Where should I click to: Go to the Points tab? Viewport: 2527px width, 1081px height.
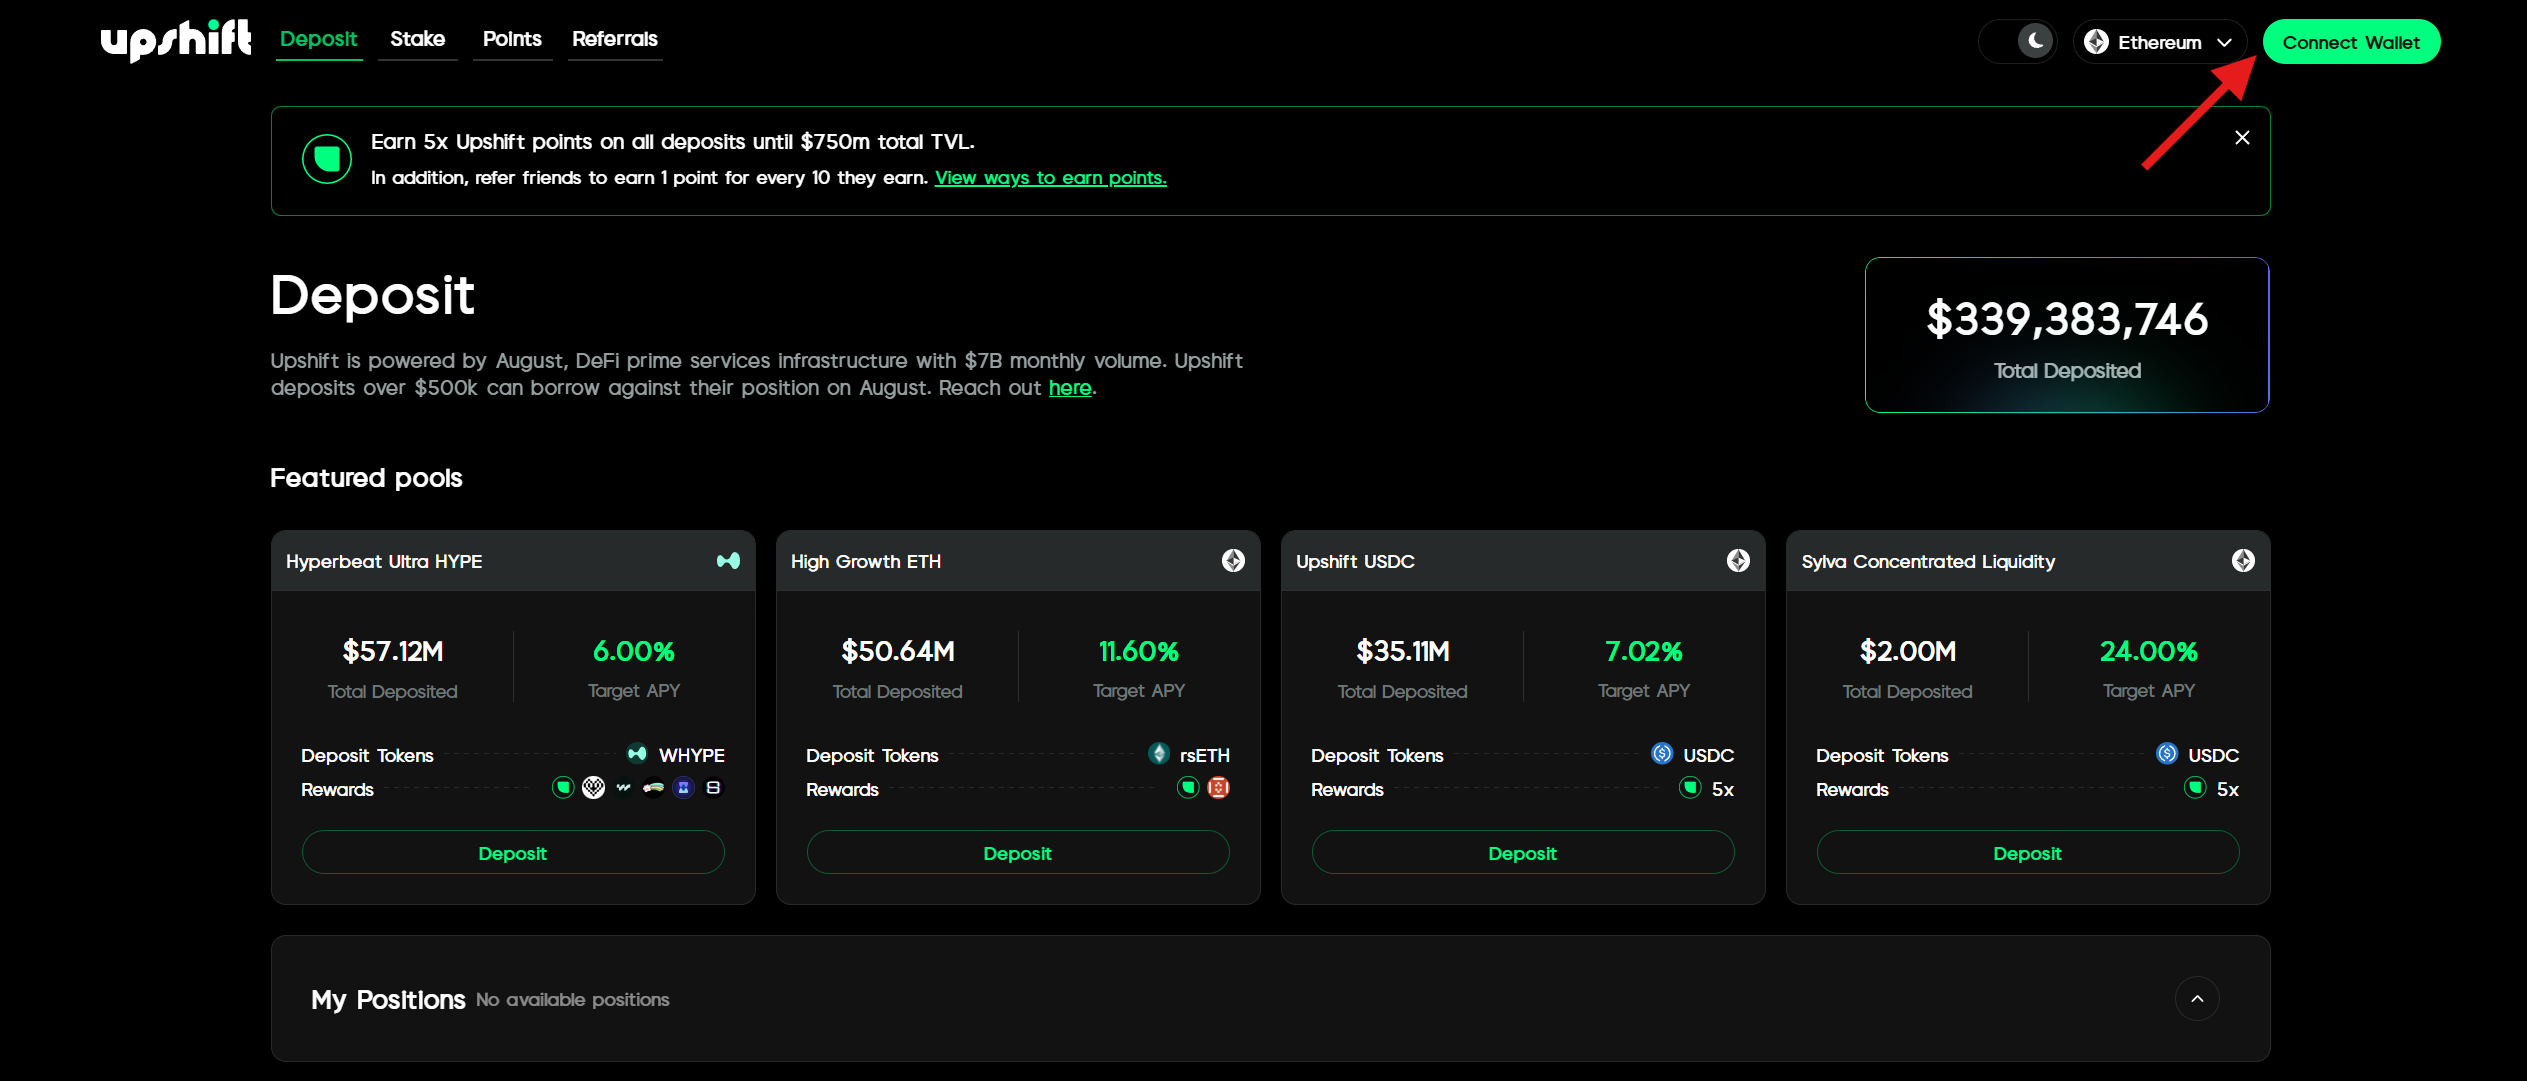(x=512, y=39)
